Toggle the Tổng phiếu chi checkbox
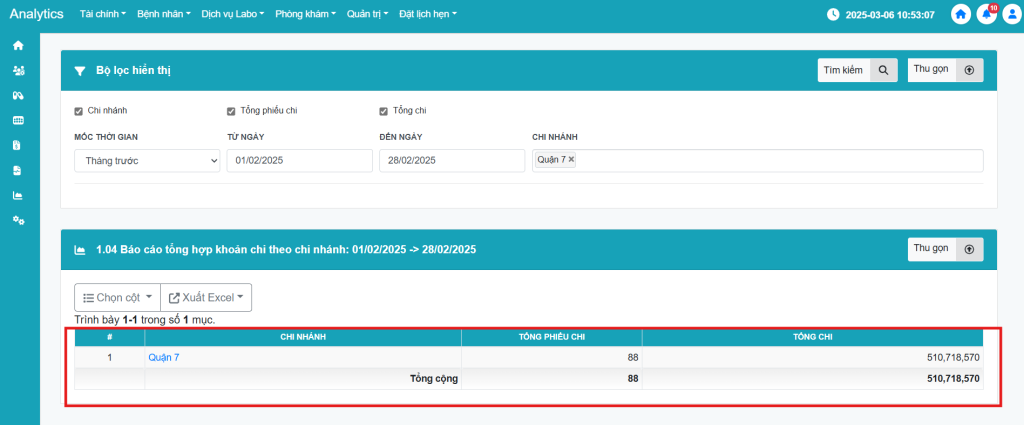Viewport: 1024px width, 425px height. point(231,110)
